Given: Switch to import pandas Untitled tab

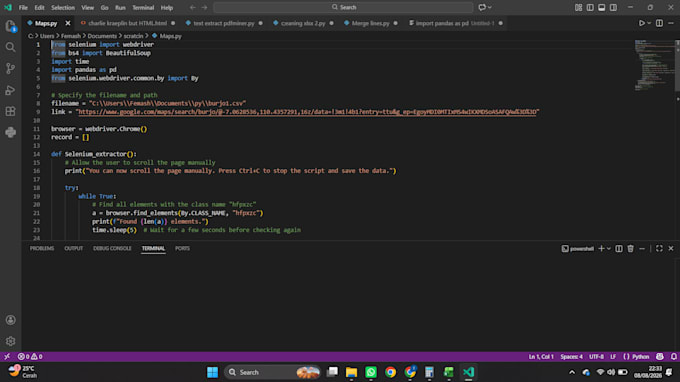Looking at the screenshot, I should (x=454, y=23).
